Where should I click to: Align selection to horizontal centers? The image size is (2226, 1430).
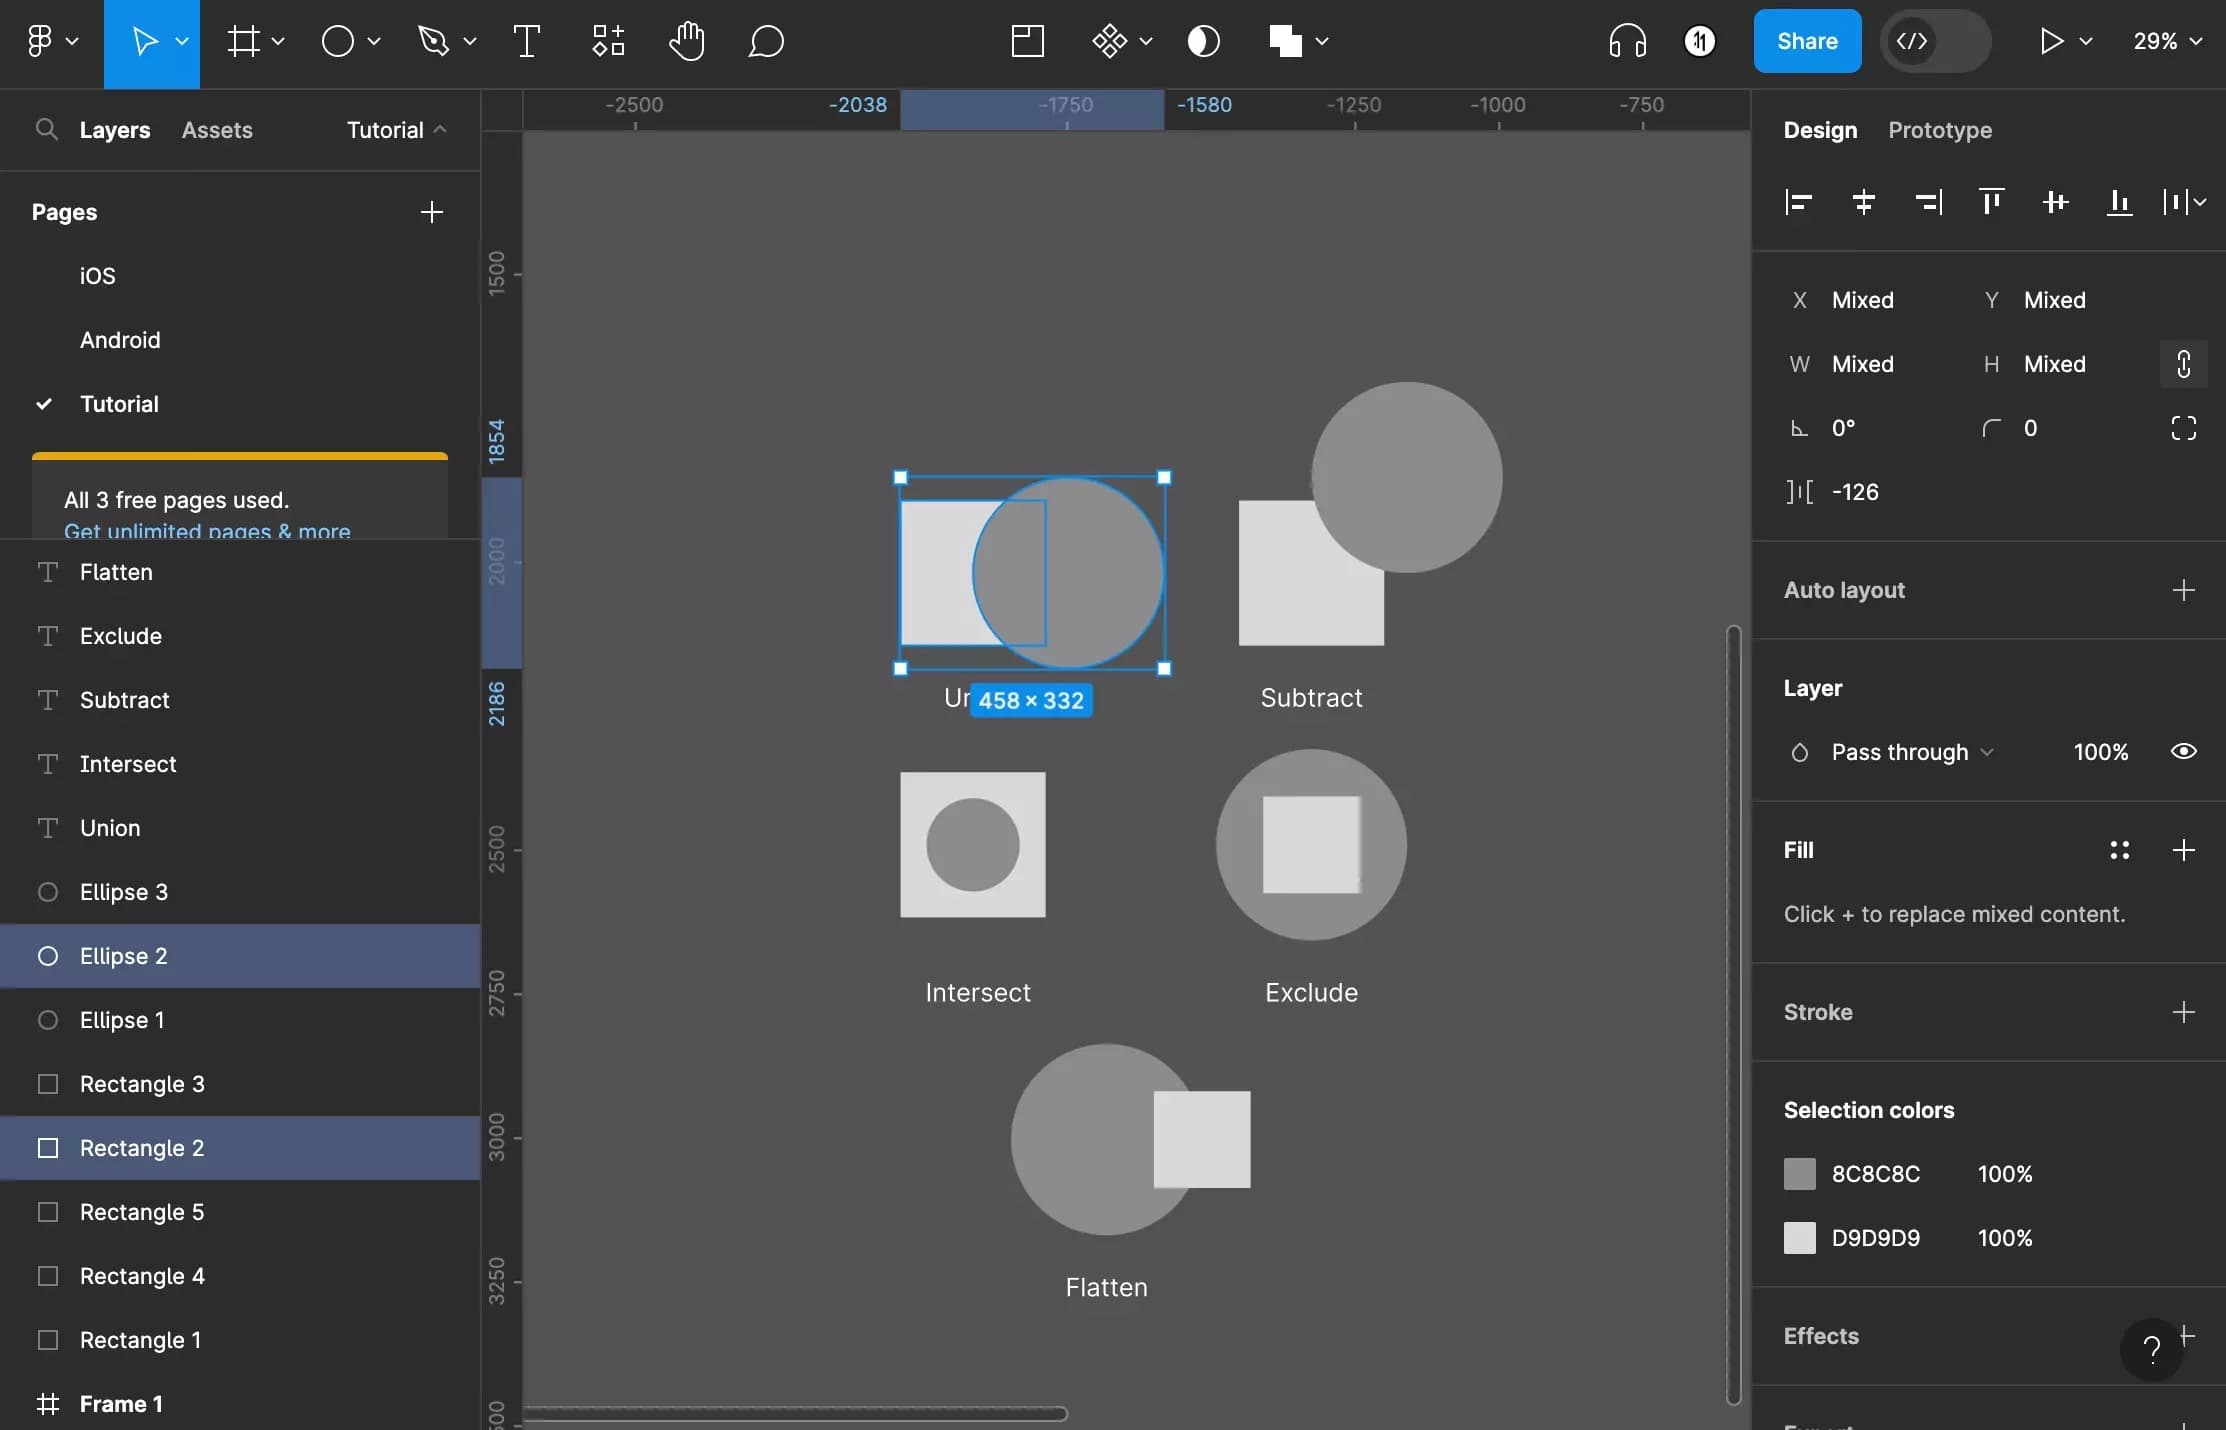coord(1863,202)
